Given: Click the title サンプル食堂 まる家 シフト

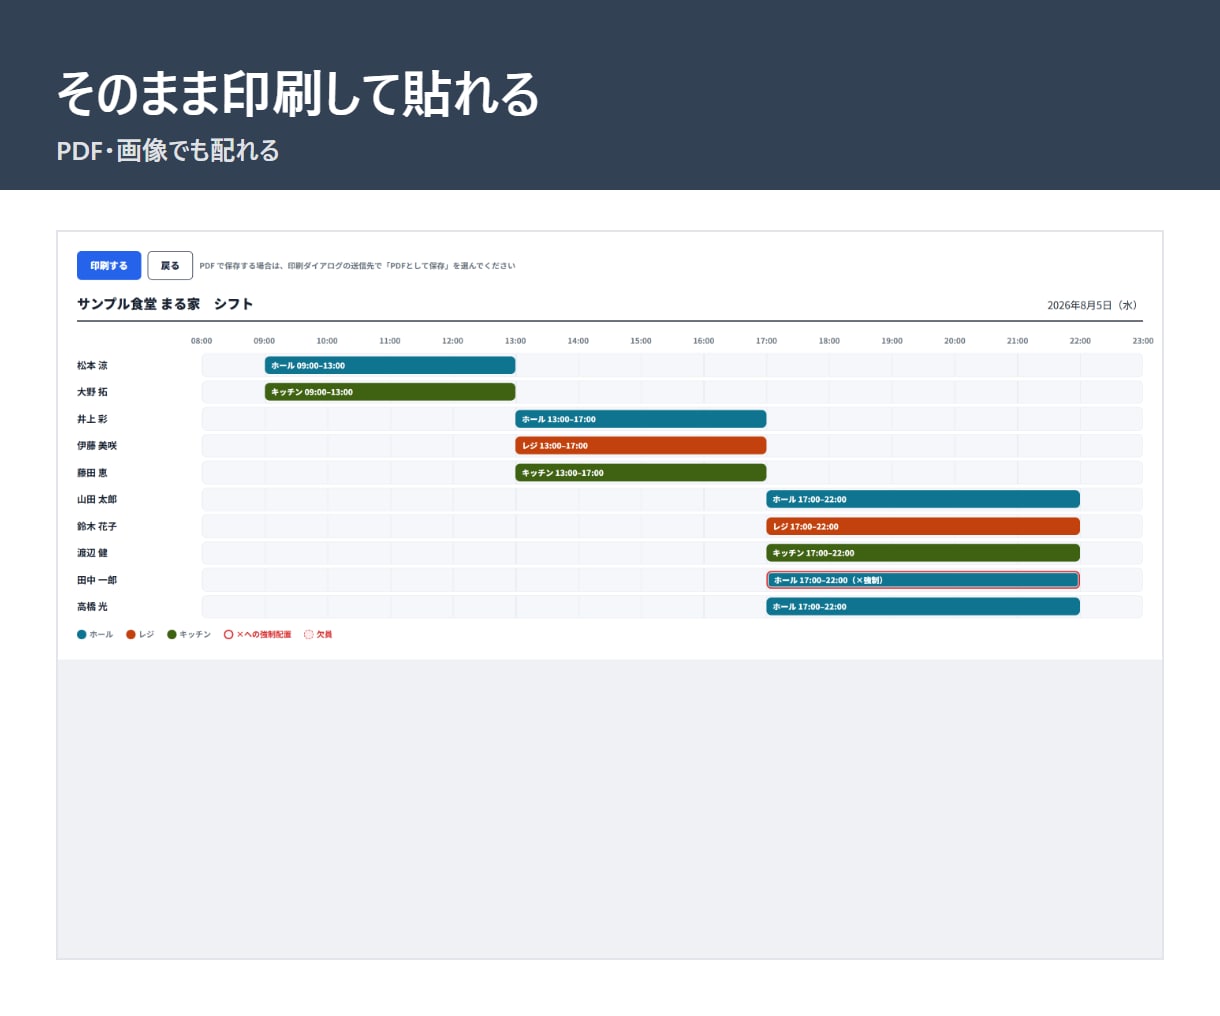Looking at the screenshot, I should [165, 304].
